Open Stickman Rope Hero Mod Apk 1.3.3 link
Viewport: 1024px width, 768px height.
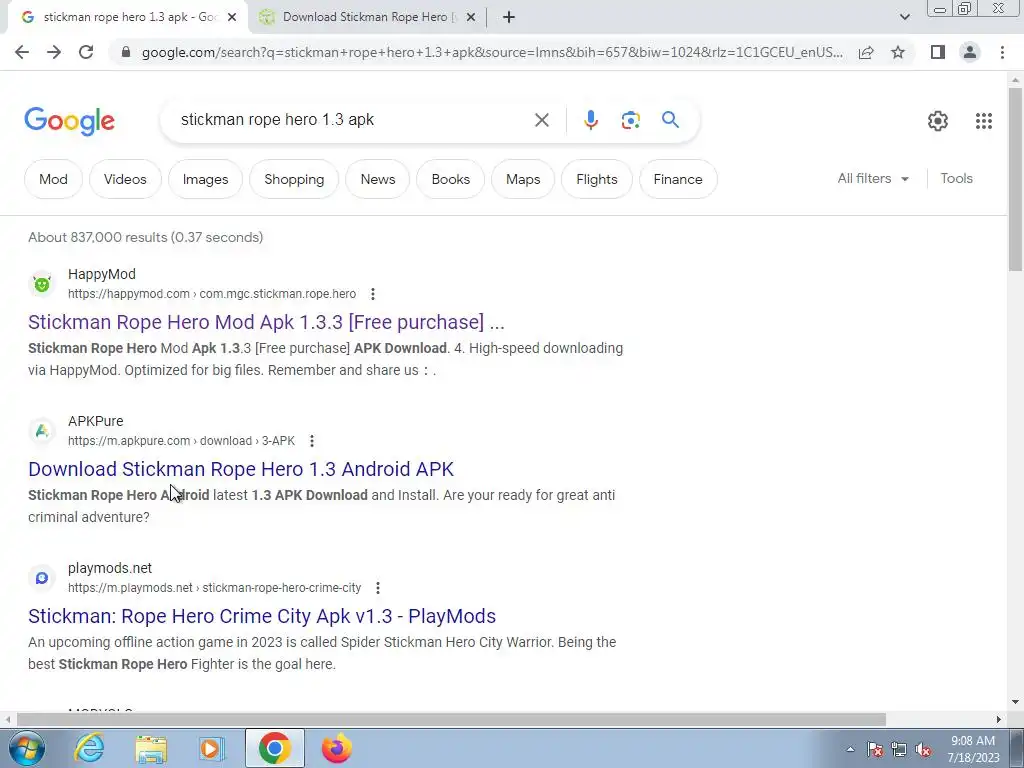[x=266, y=322]
